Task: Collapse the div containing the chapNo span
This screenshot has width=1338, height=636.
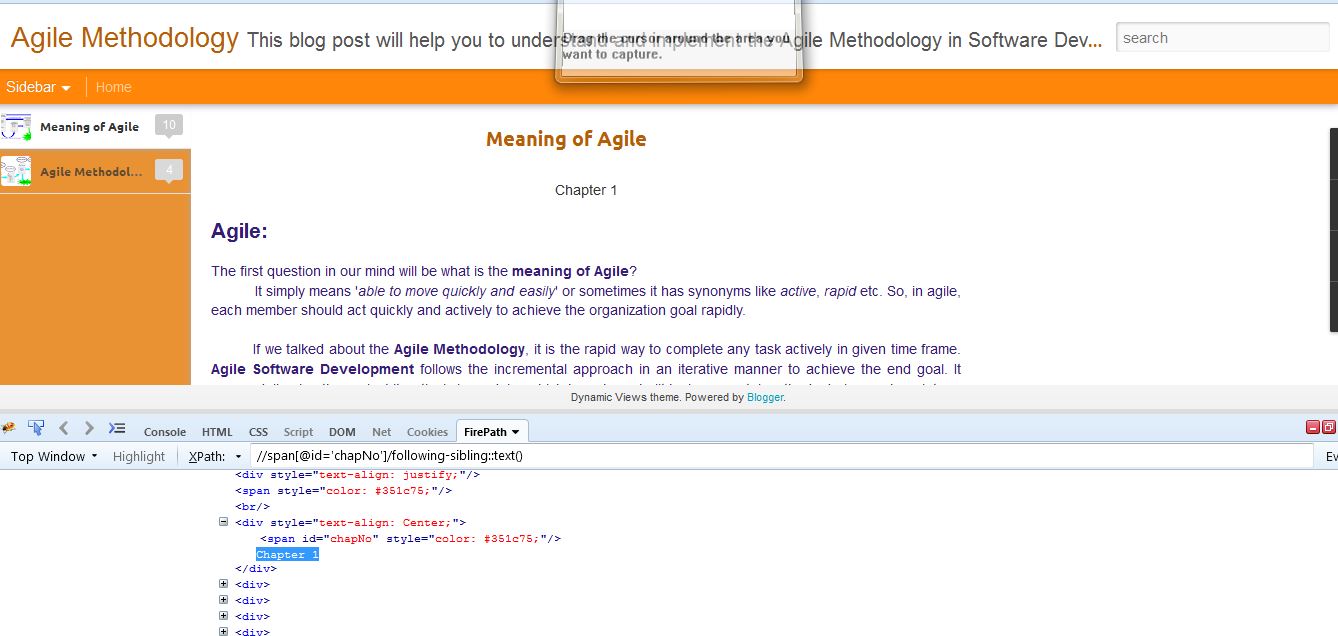Action: [x=222, y=522]
